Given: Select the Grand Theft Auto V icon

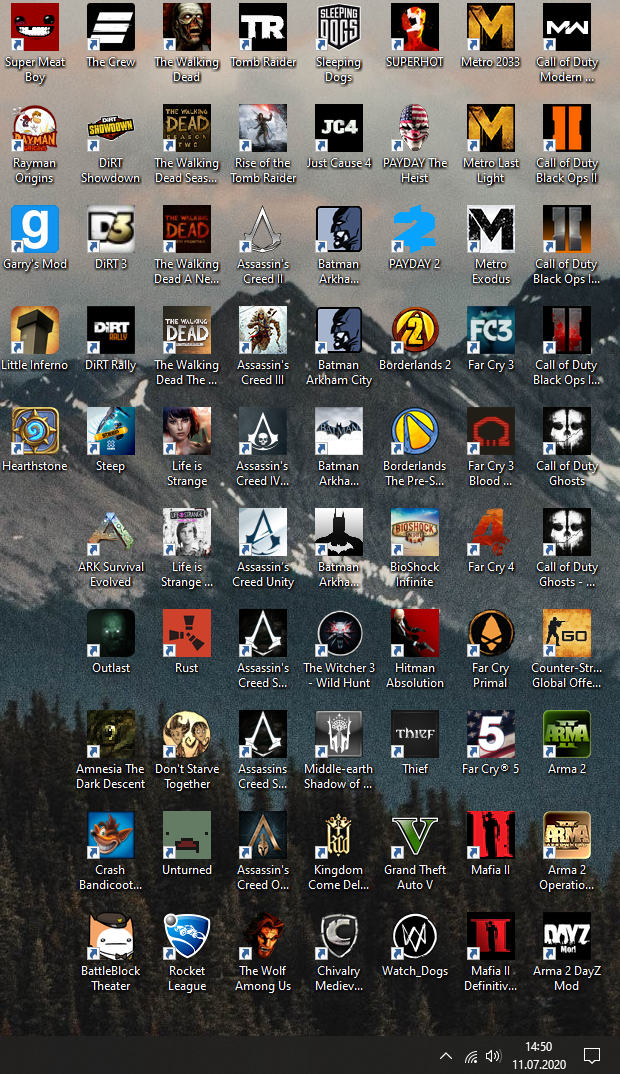Looking at the screenshot, I should click(415, 836).
